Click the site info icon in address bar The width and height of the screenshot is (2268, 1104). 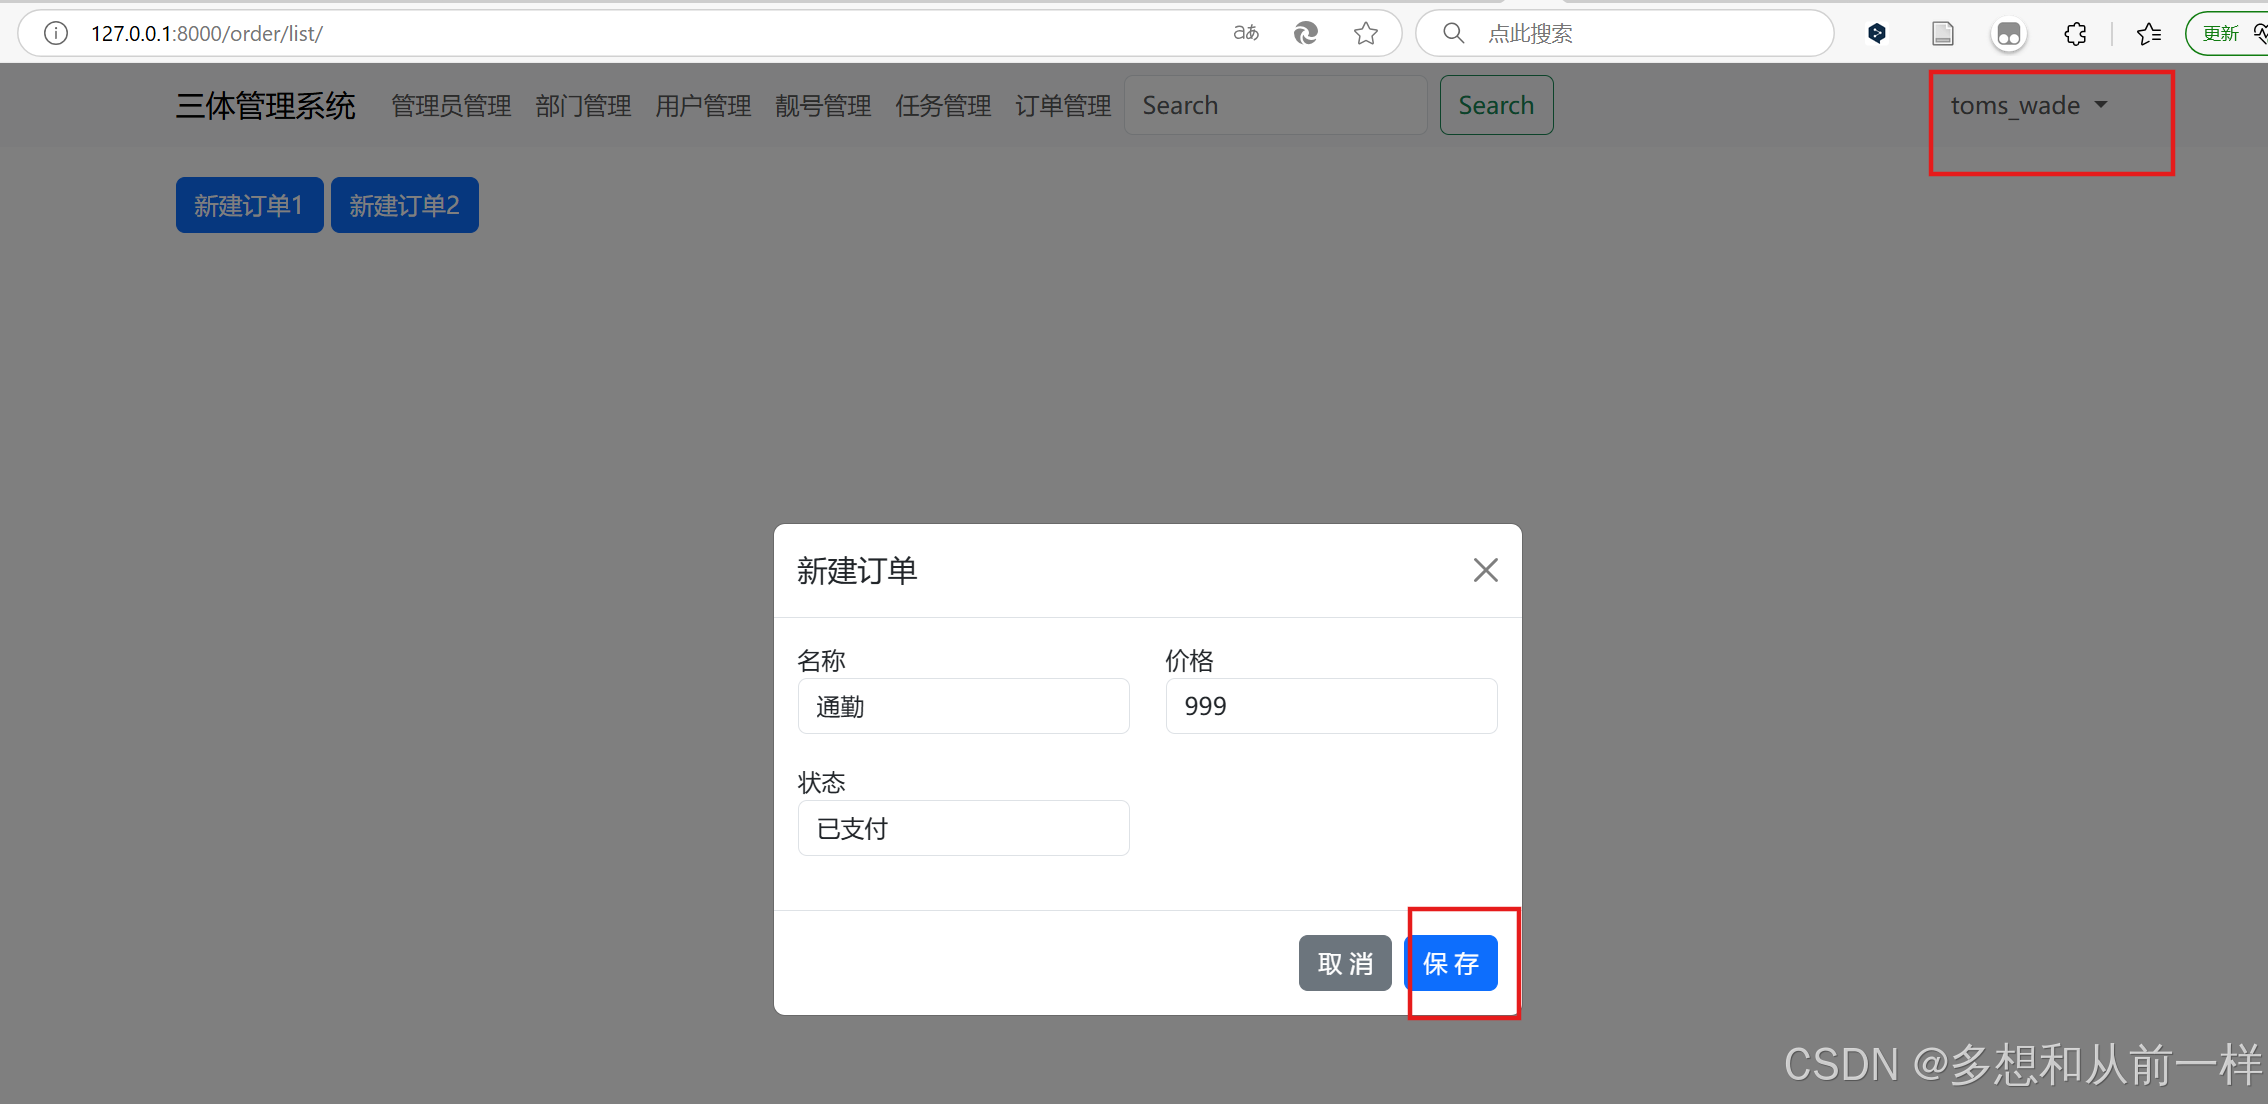pyautogui.click(x=56, y=33)
